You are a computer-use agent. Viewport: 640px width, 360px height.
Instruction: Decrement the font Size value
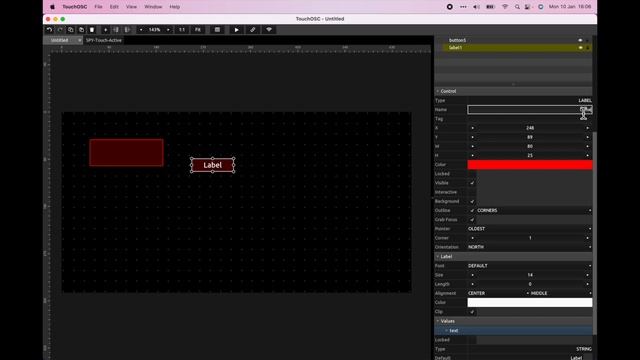point(473,275)
